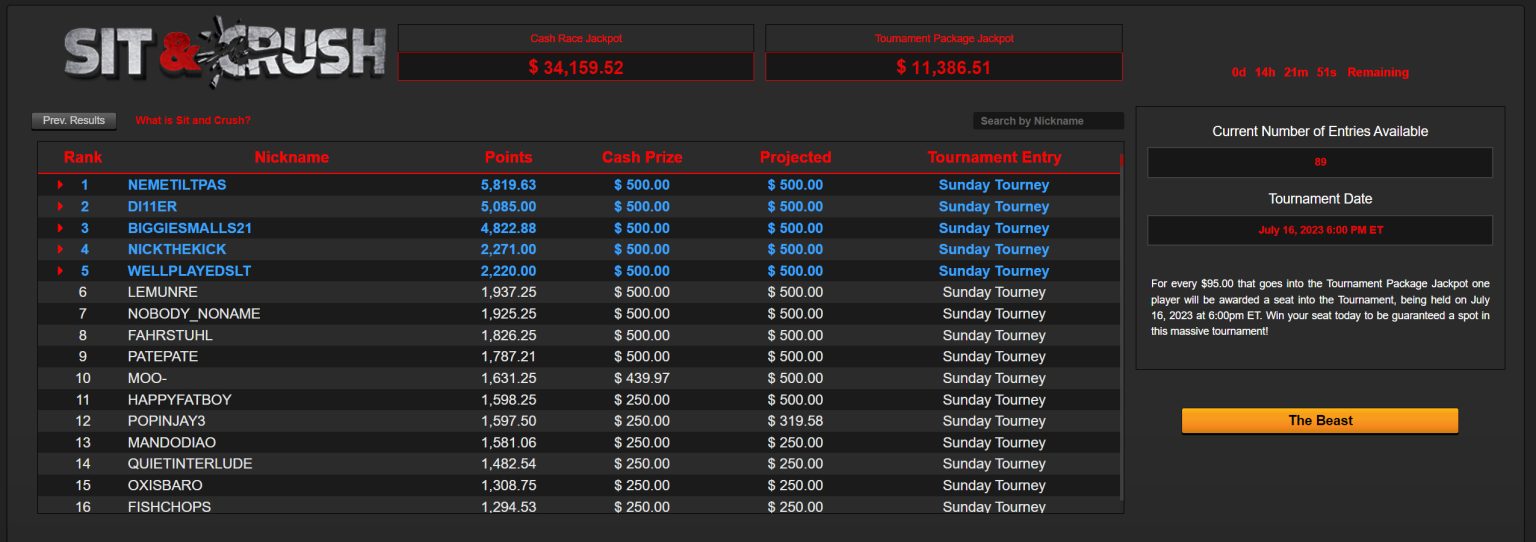Select the NEMETILTPAS nickname
This screenshot has width=1536, height=542.
click(x=176, y=185)
